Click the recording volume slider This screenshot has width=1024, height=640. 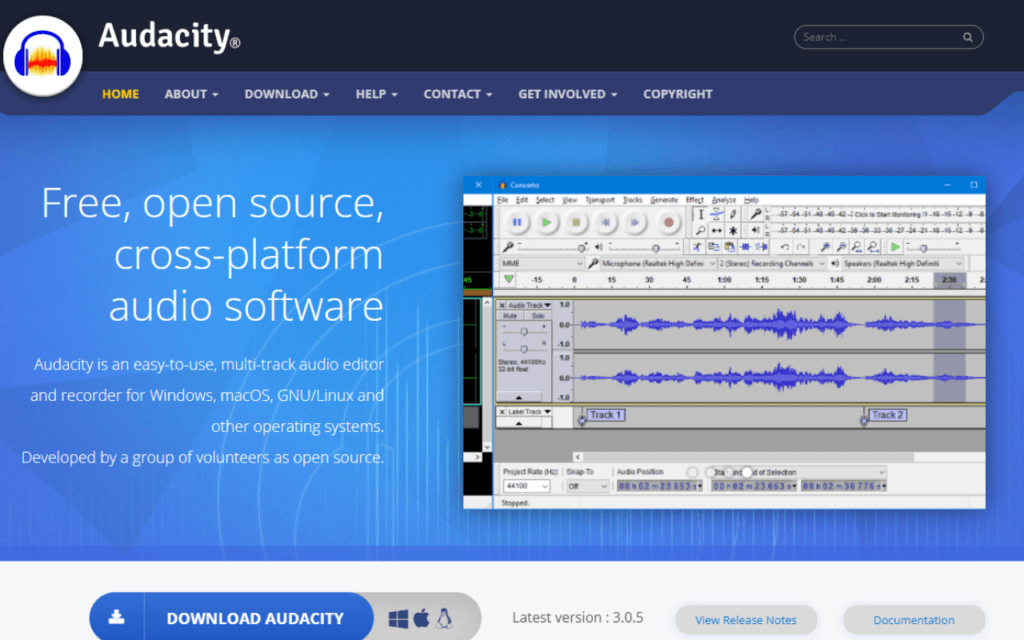(552, 247)
